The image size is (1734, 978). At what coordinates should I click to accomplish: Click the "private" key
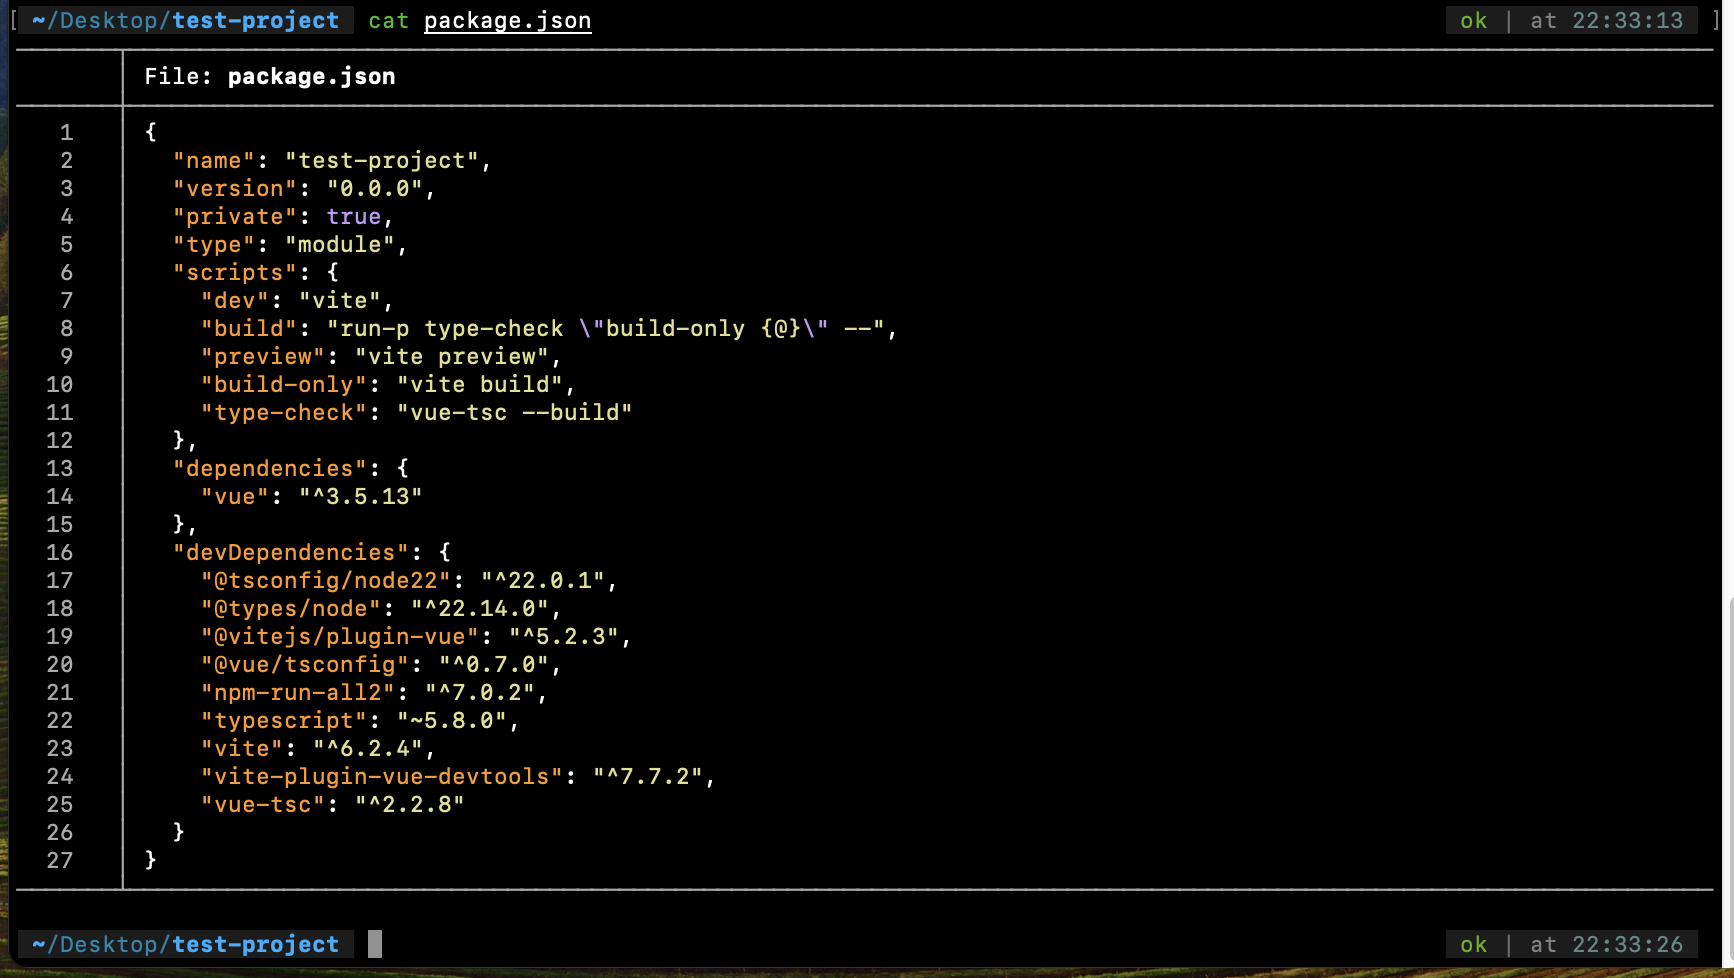coord(235,217)
